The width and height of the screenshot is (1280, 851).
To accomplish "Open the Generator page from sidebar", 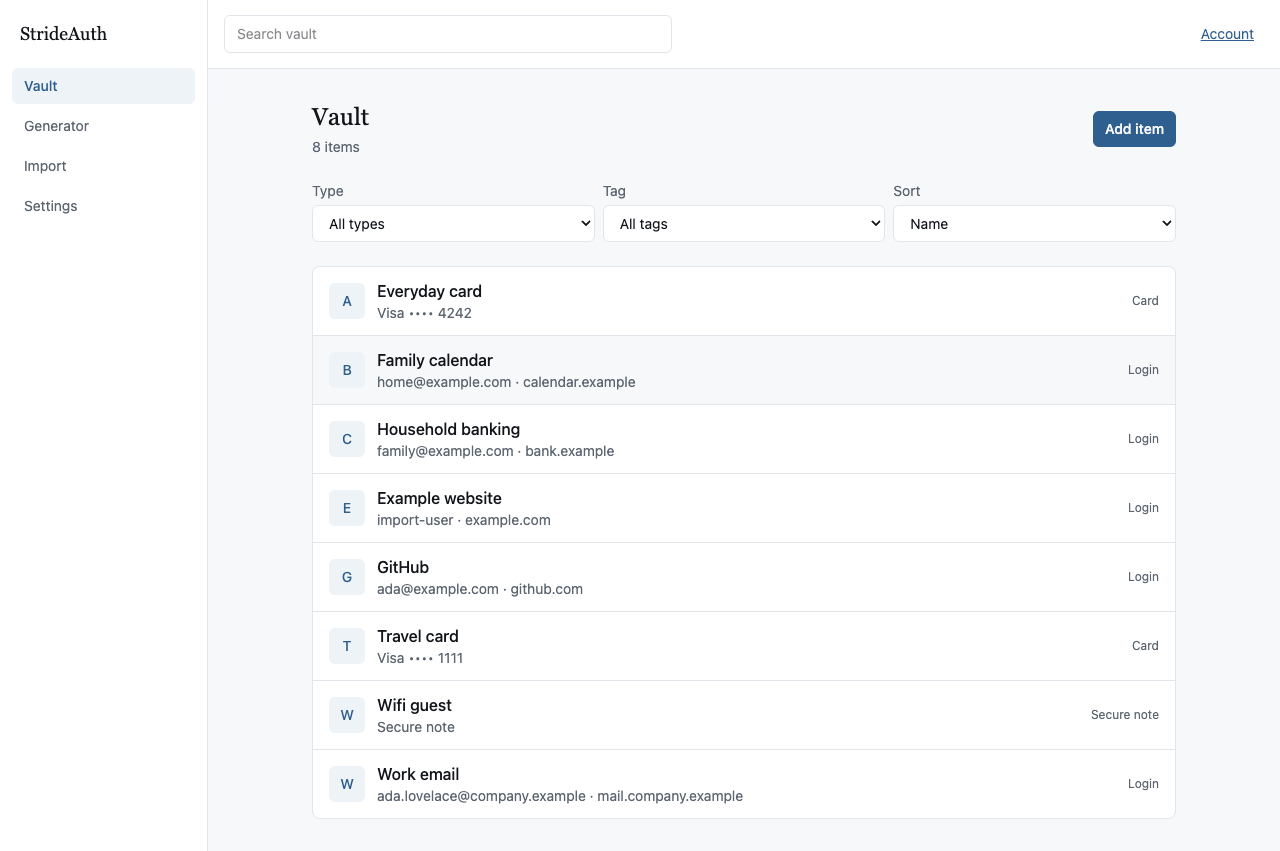I will [103, 126].
